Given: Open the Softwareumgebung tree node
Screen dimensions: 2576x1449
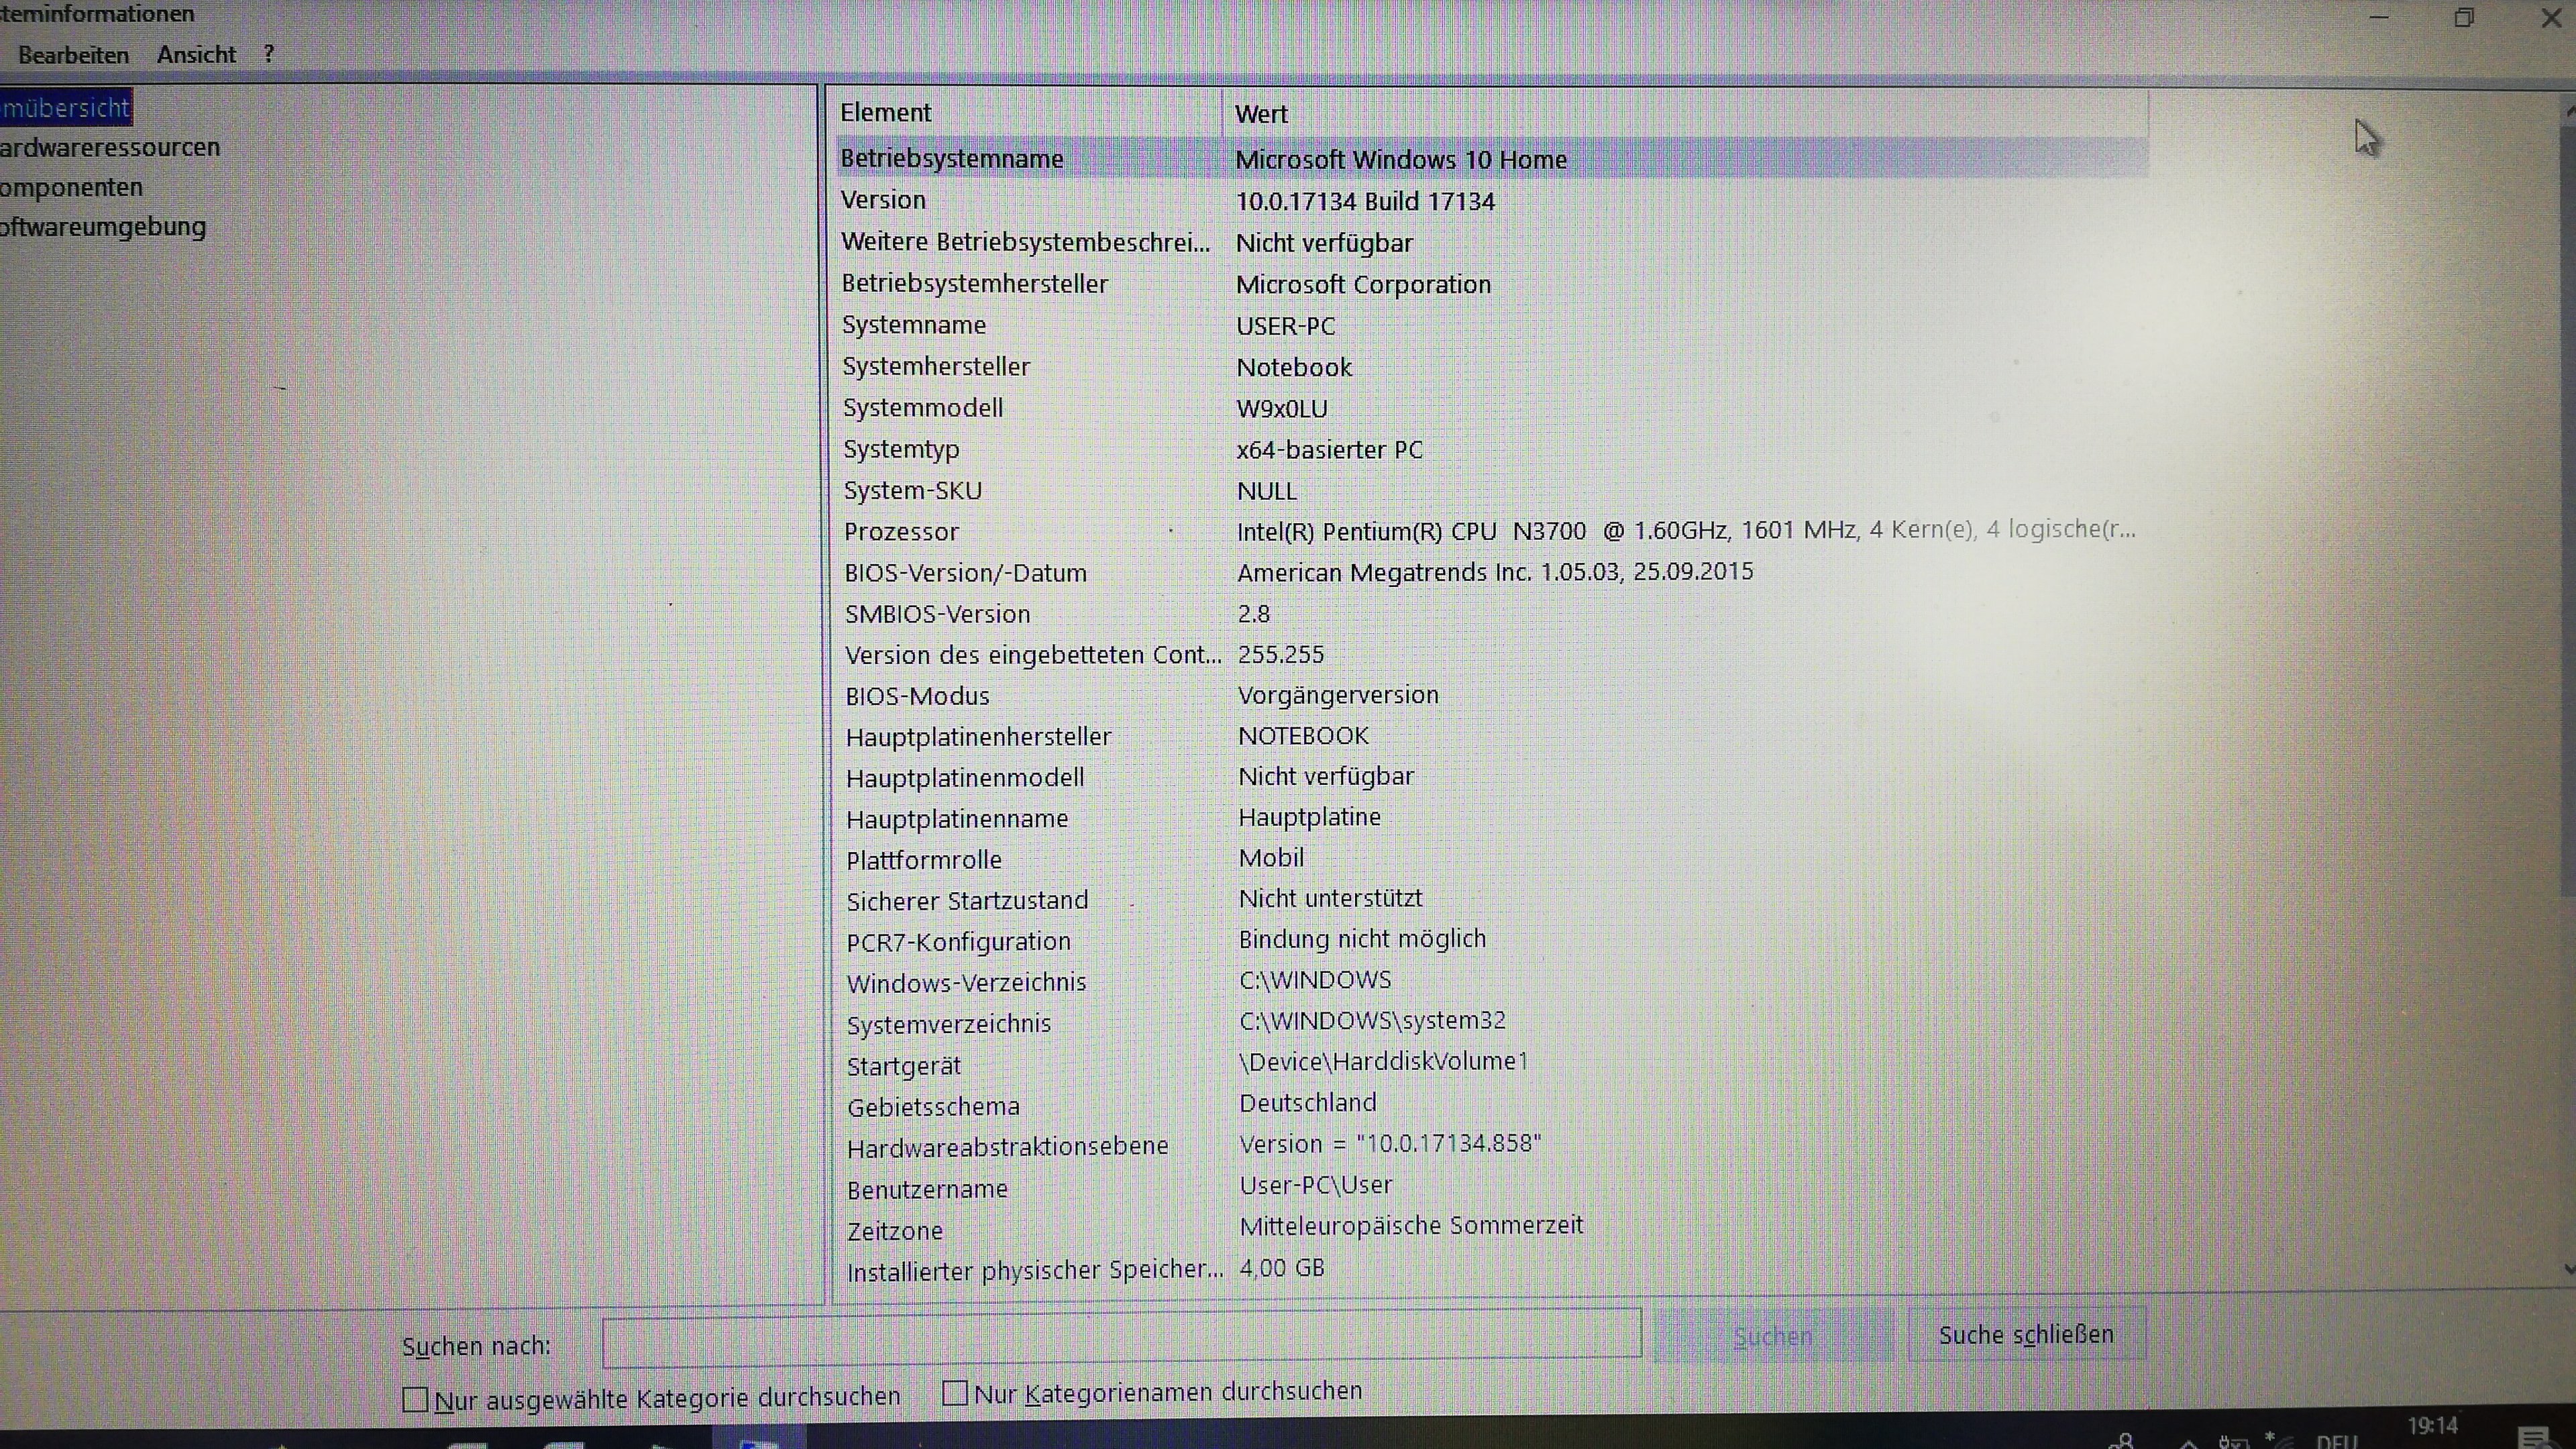Looking at the screenshot, I should tap(103, 227).
